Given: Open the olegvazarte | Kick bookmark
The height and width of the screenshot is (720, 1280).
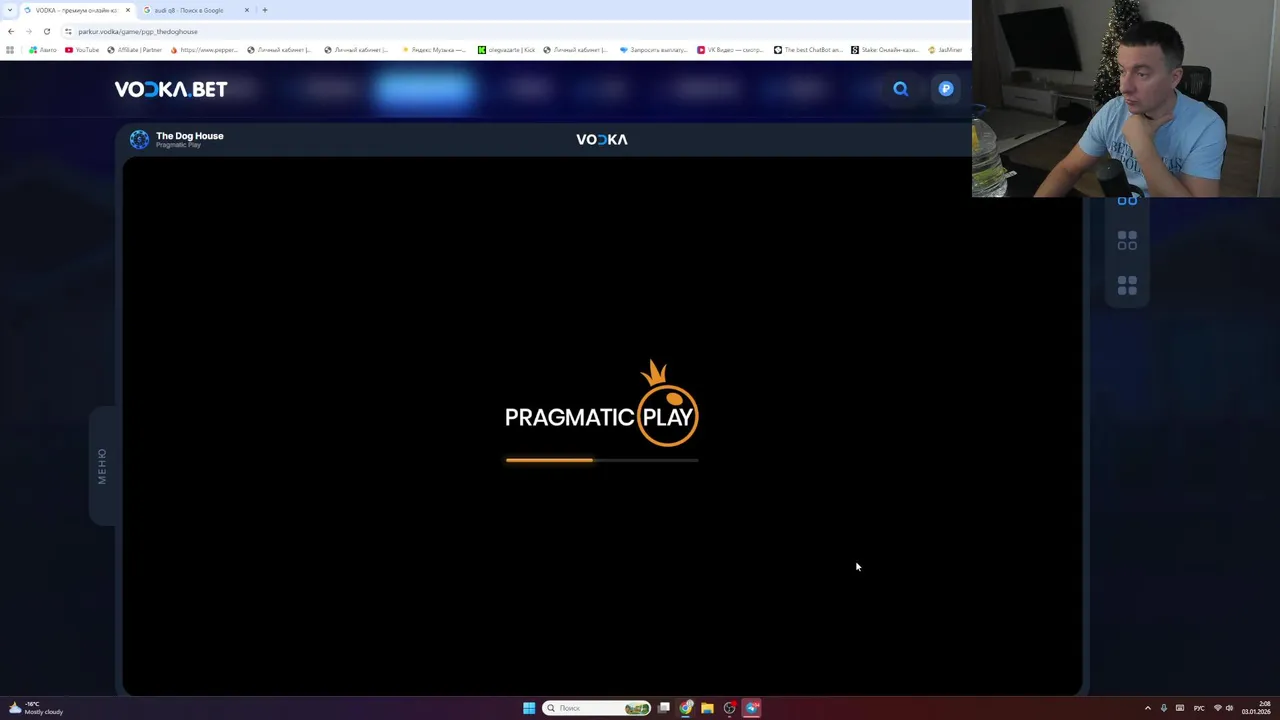Looking at the screenshot, I should point(507,49).
